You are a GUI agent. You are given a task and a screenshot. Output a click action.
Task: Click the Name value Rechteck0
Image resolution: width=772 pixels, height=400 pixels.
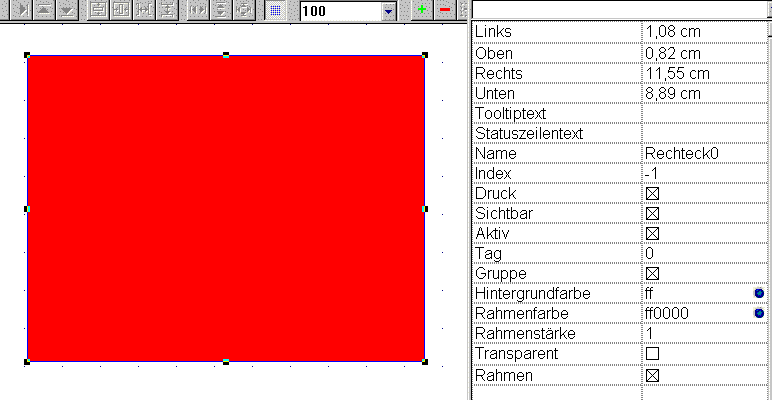click(682, 153)
